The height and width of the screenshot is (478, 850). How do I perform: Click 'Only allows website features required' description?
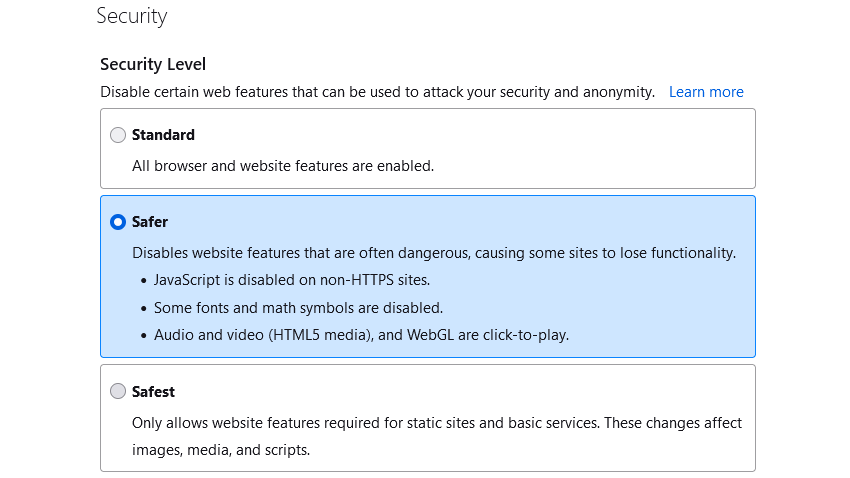[x=437, y=423]
